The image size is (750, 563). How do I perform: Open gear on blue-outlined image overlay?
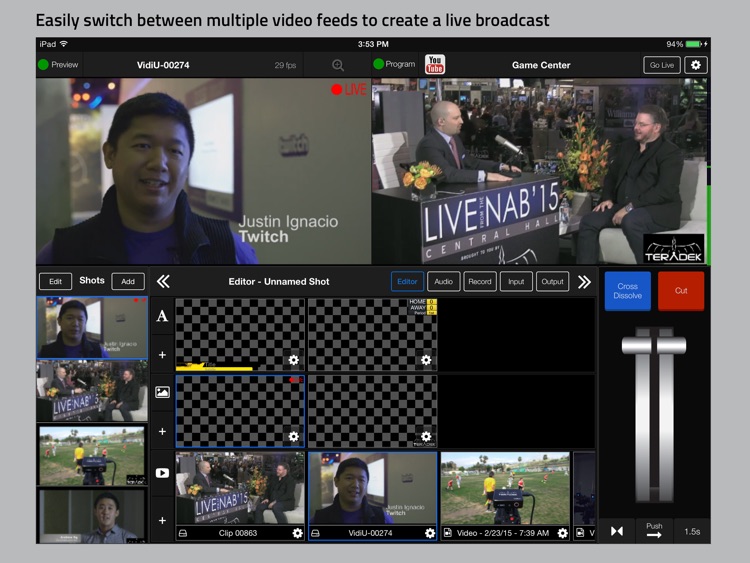[x=294, y=436]
